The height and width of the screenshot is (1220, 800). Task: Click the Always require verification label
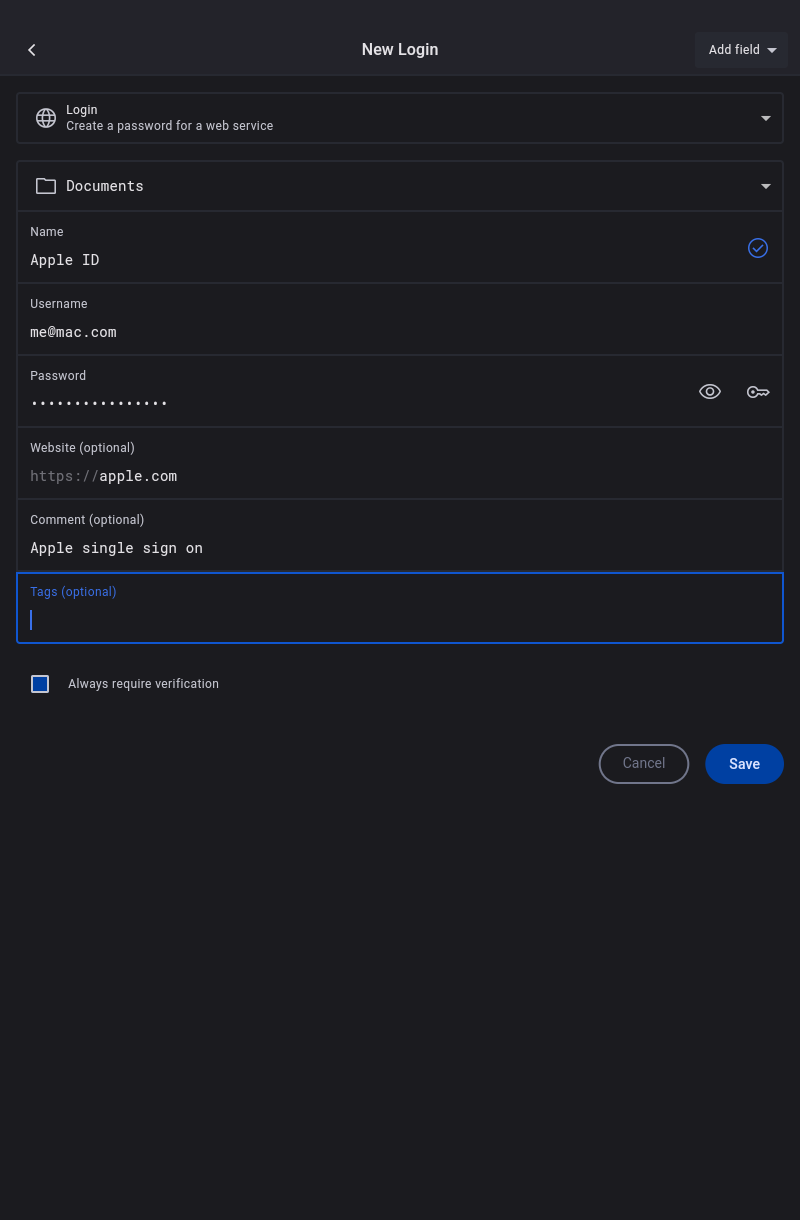tap(143, 684)
